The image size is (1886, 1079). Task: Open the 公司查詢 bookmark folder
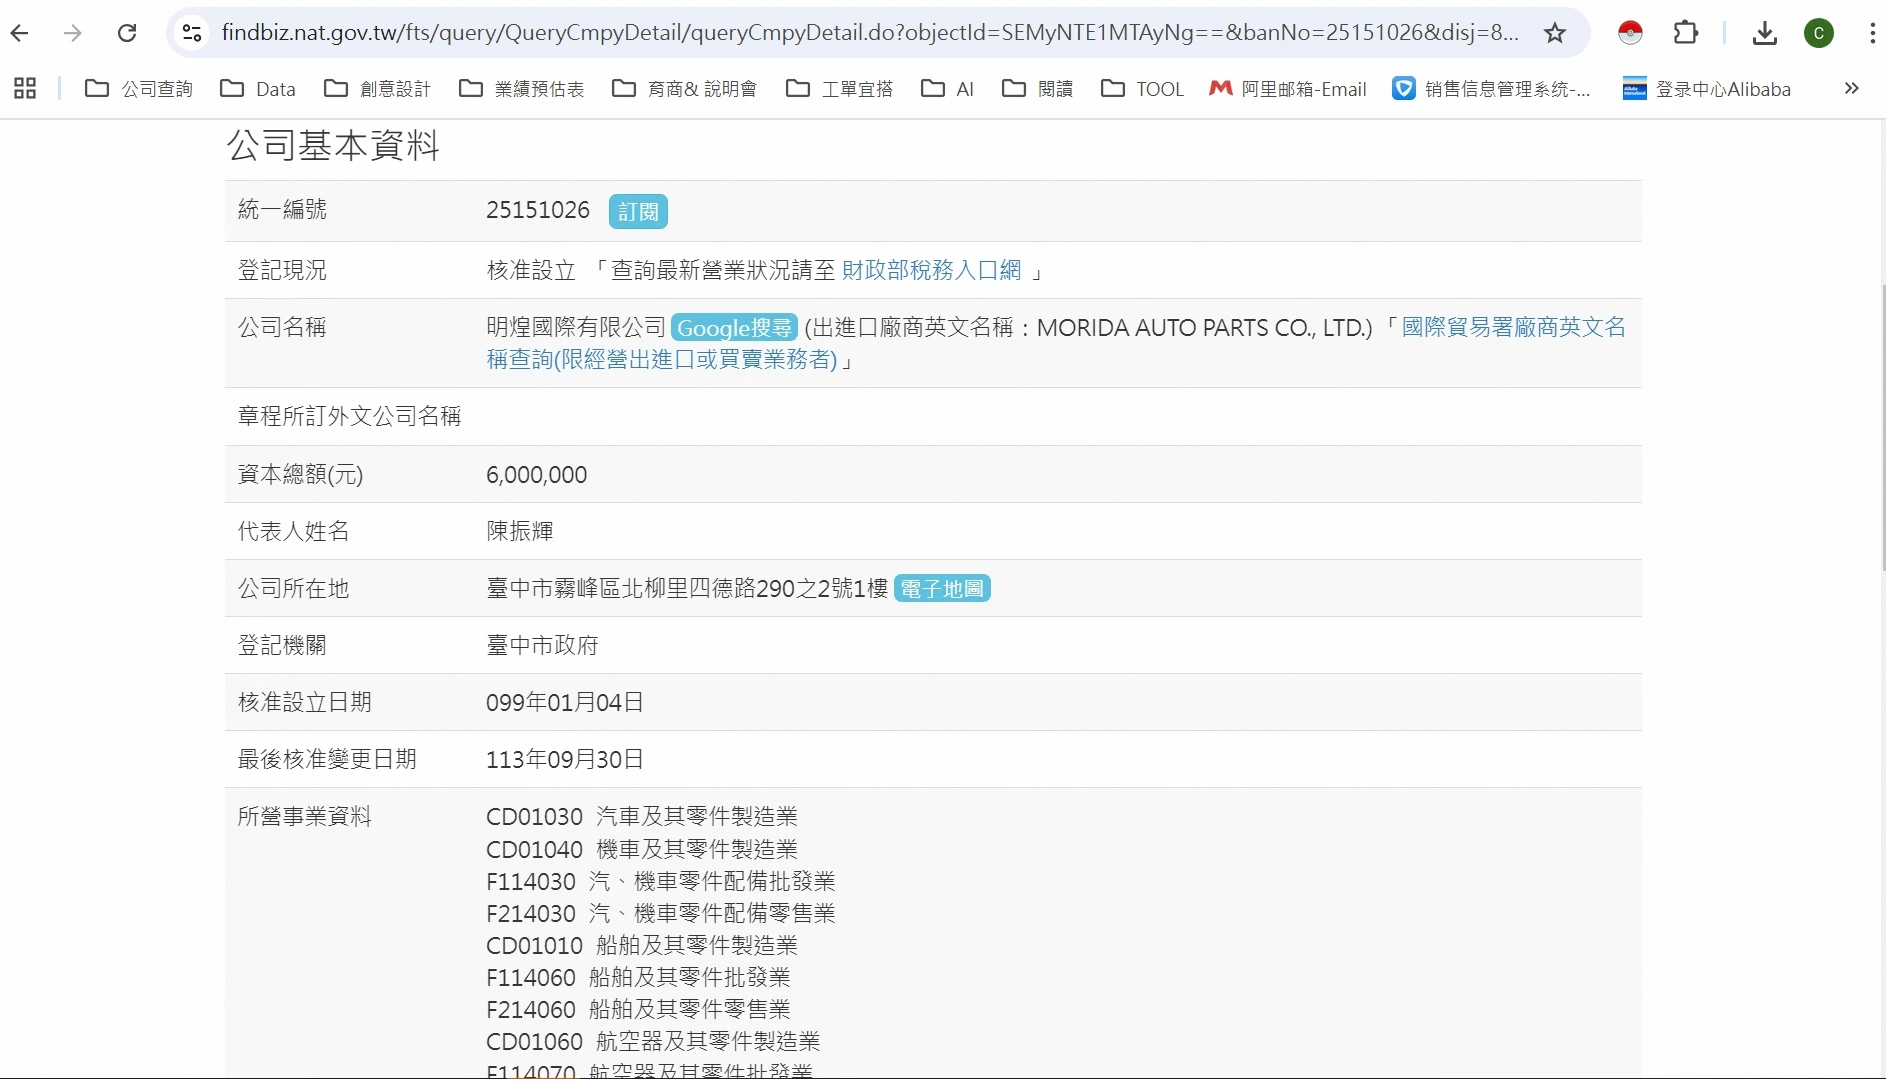pyautogui.click(x=139, y=89)
